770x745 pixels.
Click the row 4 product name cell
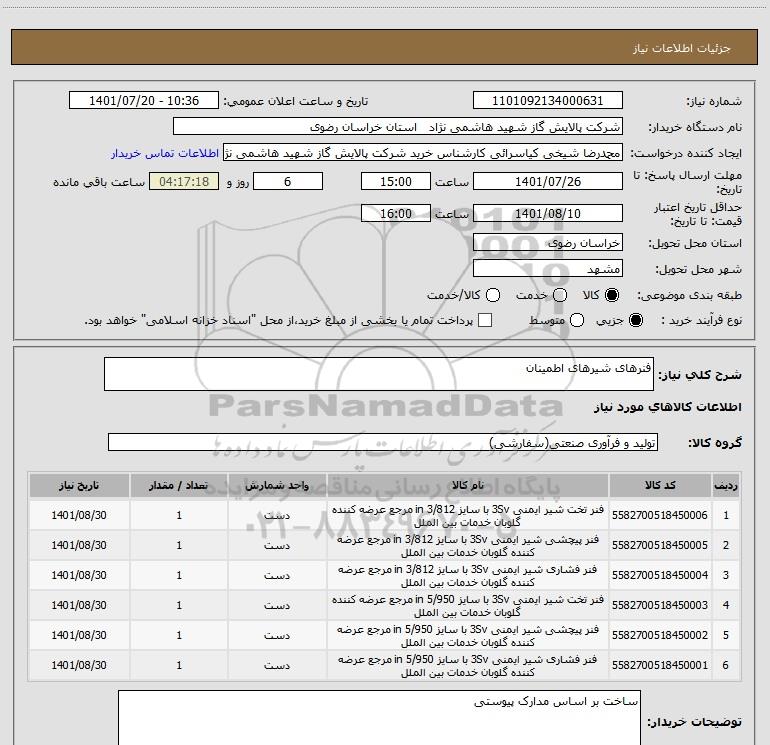468,605
